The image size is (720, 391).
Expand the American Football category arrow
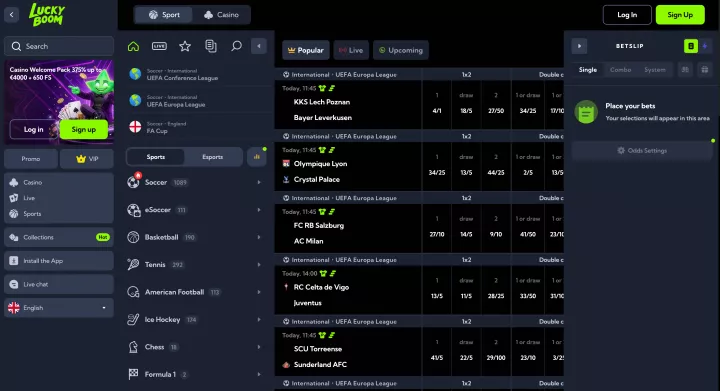tap(259, 292)
